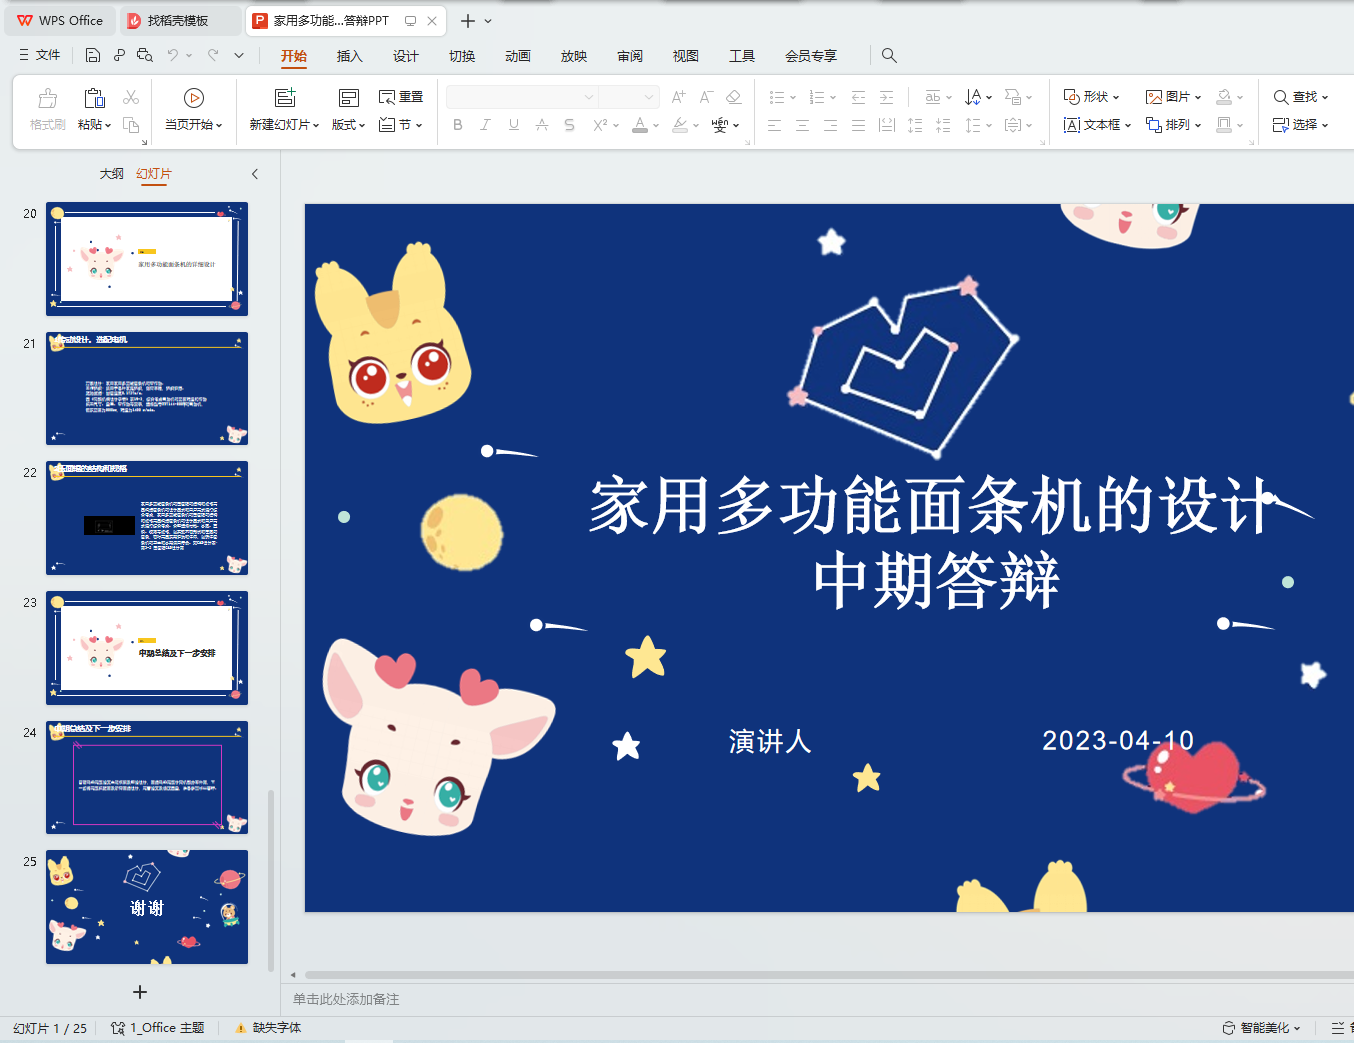
Task: Toggle Italic formatting
Action: click(485, 125)
